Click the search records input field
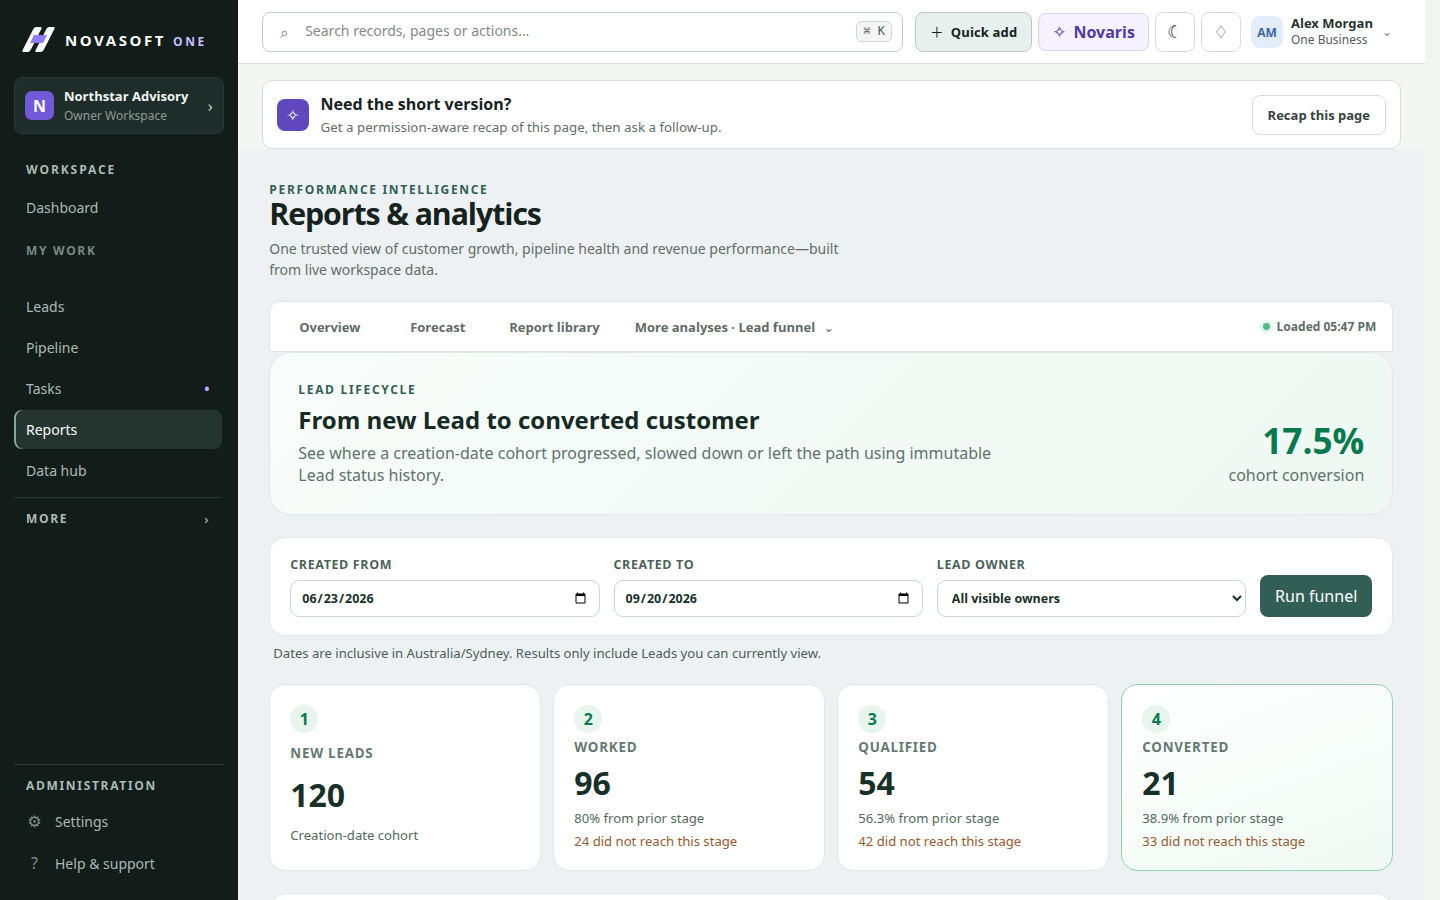Image resolution: width=1440 pixels, height=900 pixels. pyautogui.click(x=582, y=32)
